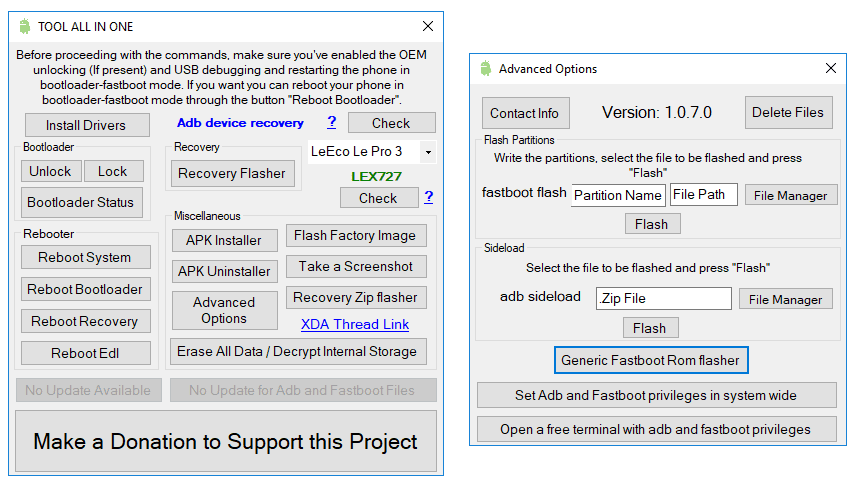Close the Advanced Options window
This screenshot has height=485, width=856.
point(830,68)
